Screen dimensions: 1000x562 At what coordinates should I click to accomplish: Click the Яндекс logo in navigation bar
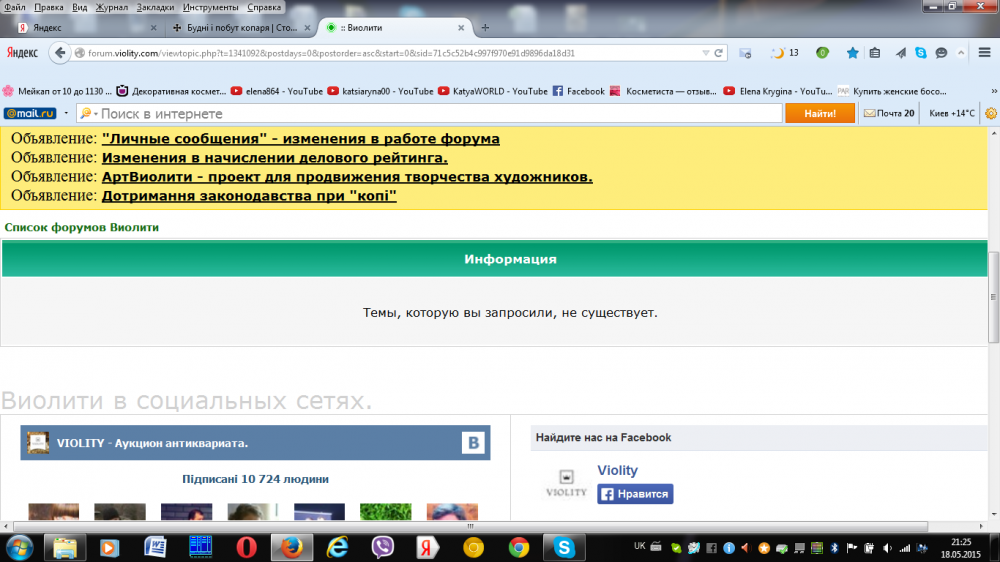pyautogui.click(x=22, y=53)
